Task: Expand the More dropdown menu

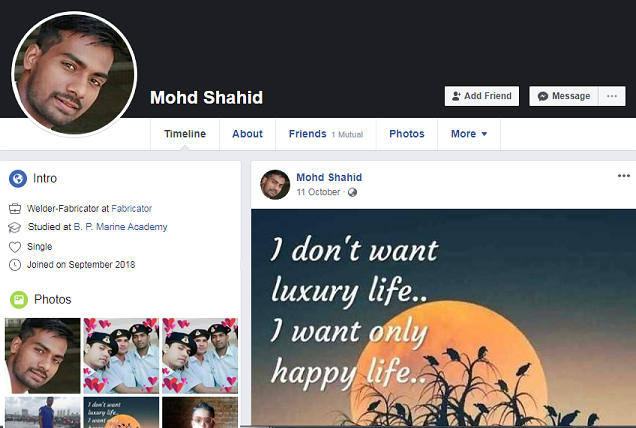Action: click(x=469, y=134)
